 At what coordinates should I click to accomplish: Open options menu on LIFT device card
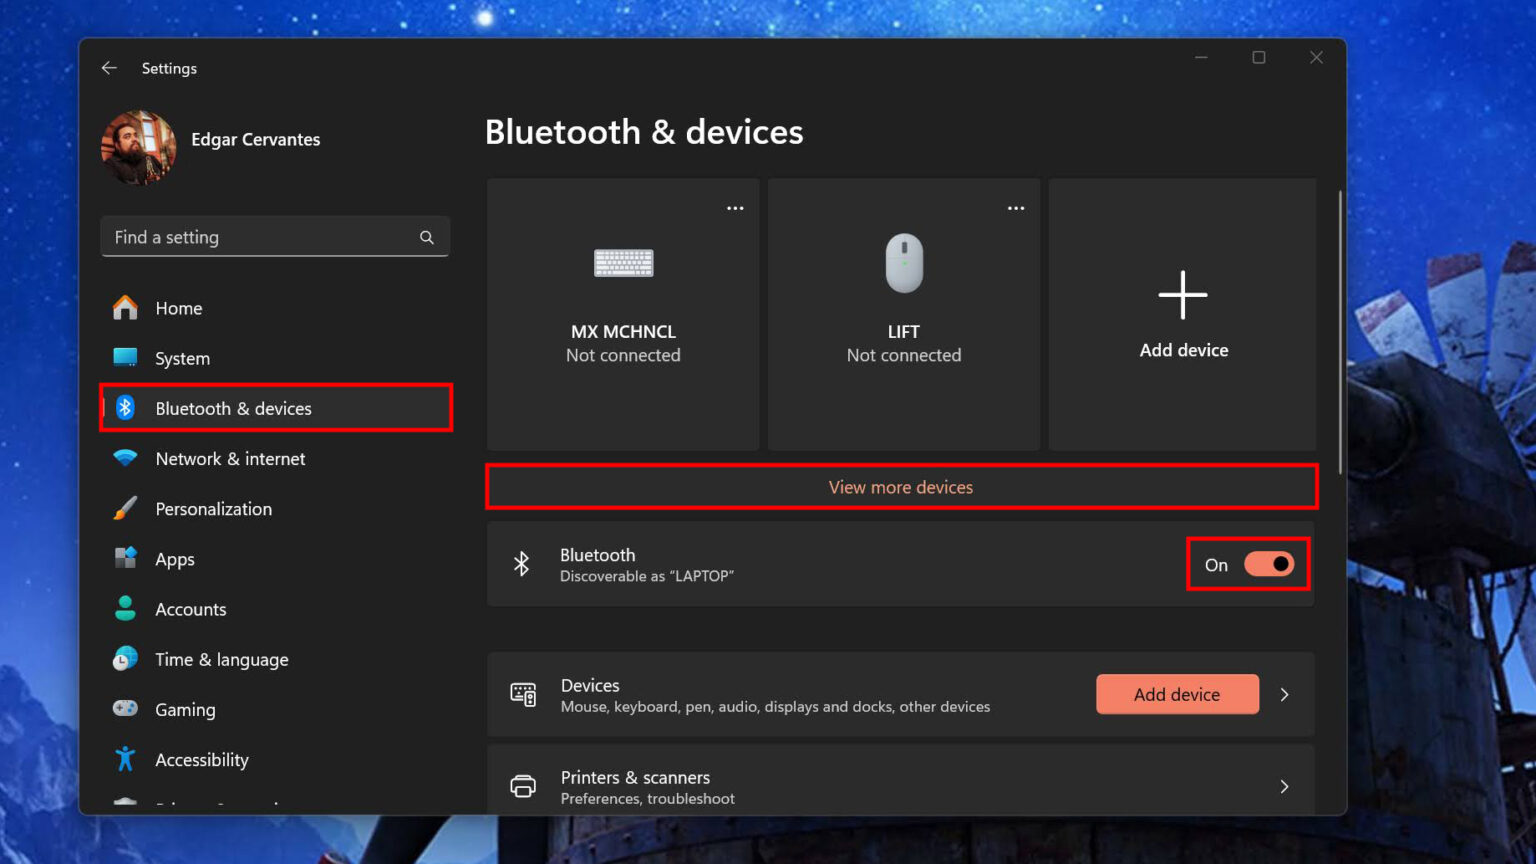click(1016, 207)
